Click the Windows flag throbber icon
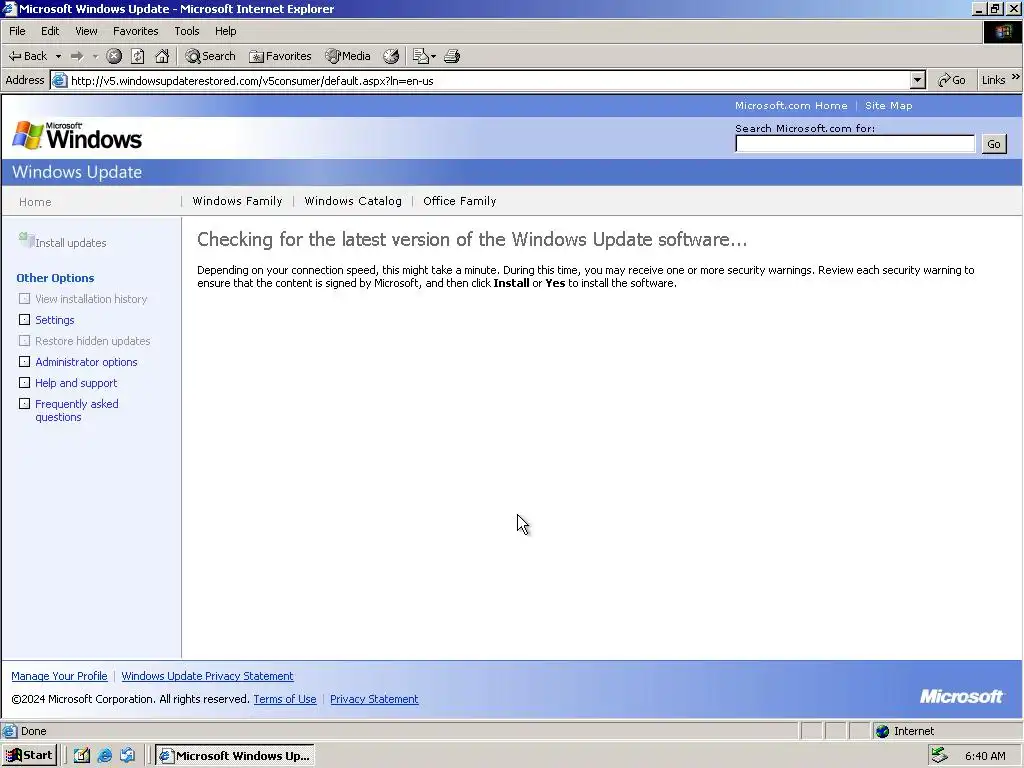The height and width of the screenshot is (768, 1024). click(x=1002, y=31)
